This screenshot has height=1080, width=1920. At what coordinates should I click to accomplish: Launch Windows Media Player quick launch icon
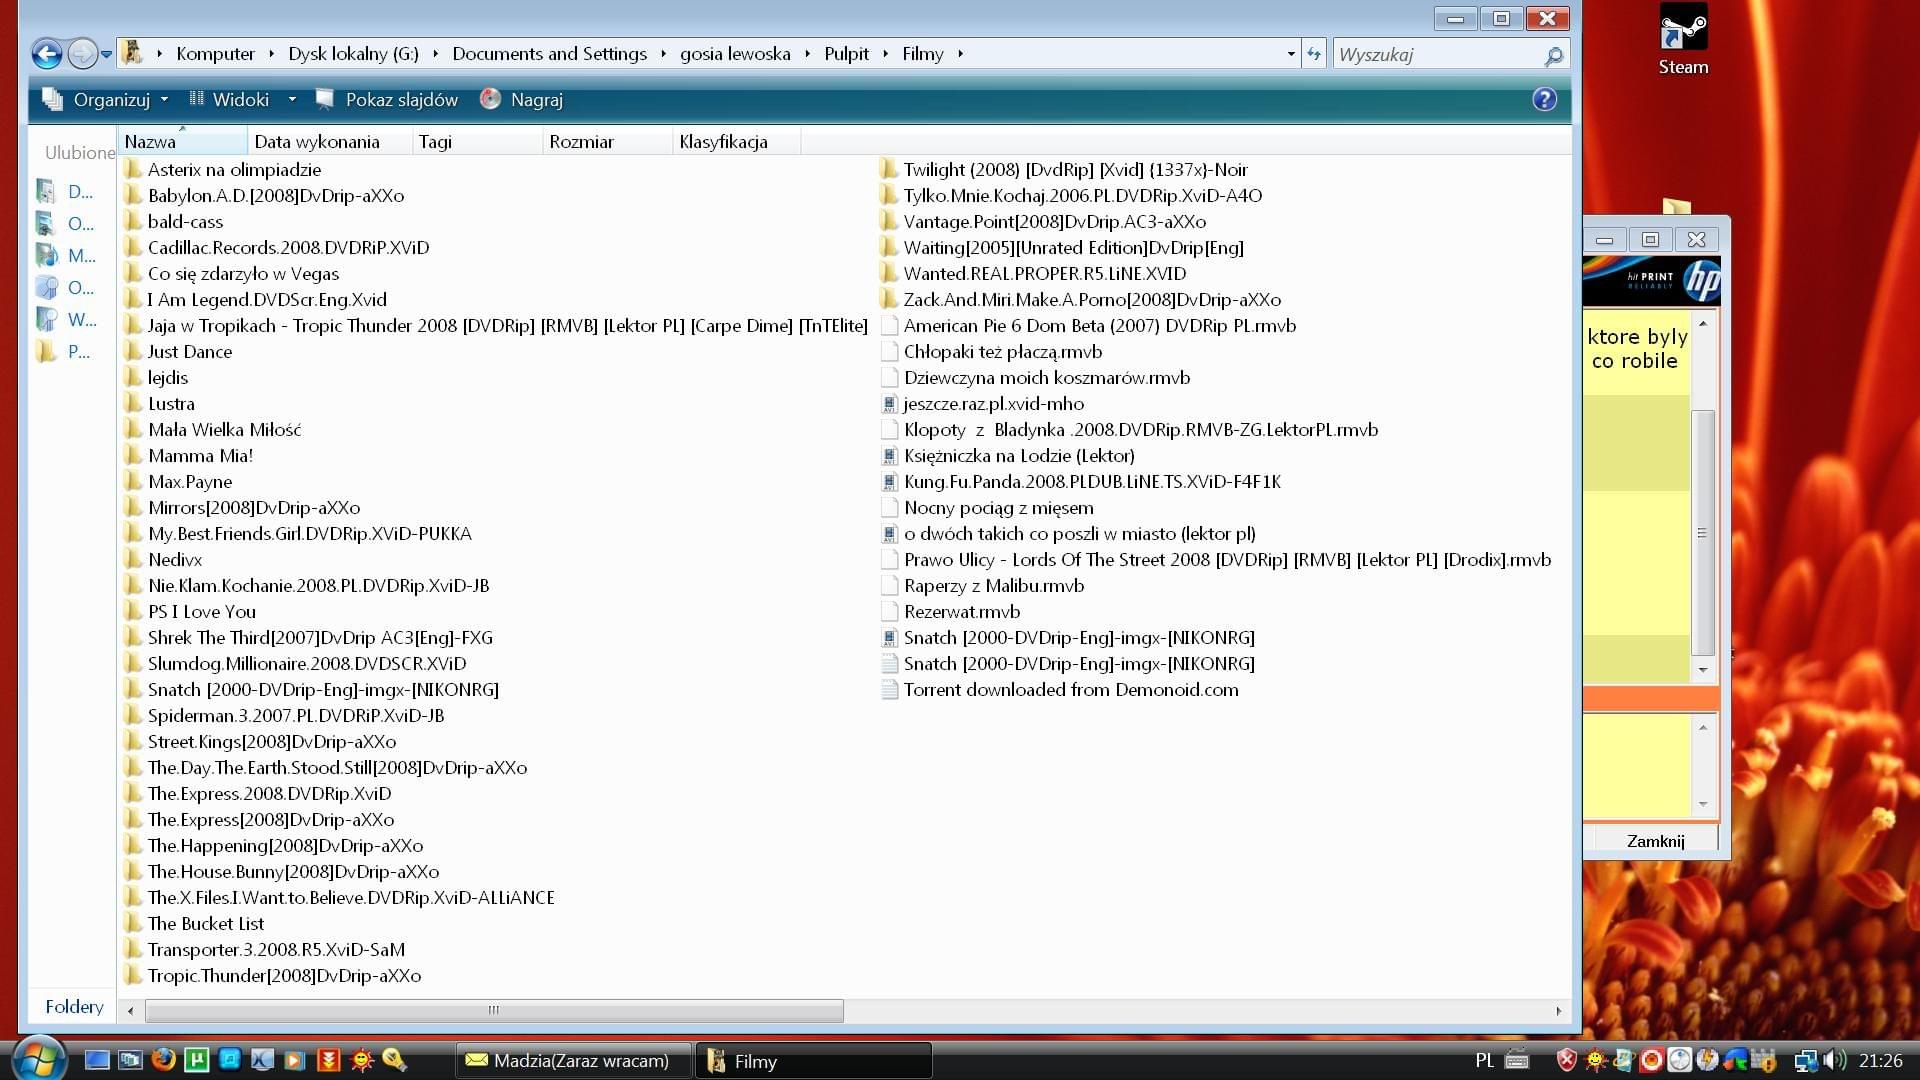[295, 1061]
